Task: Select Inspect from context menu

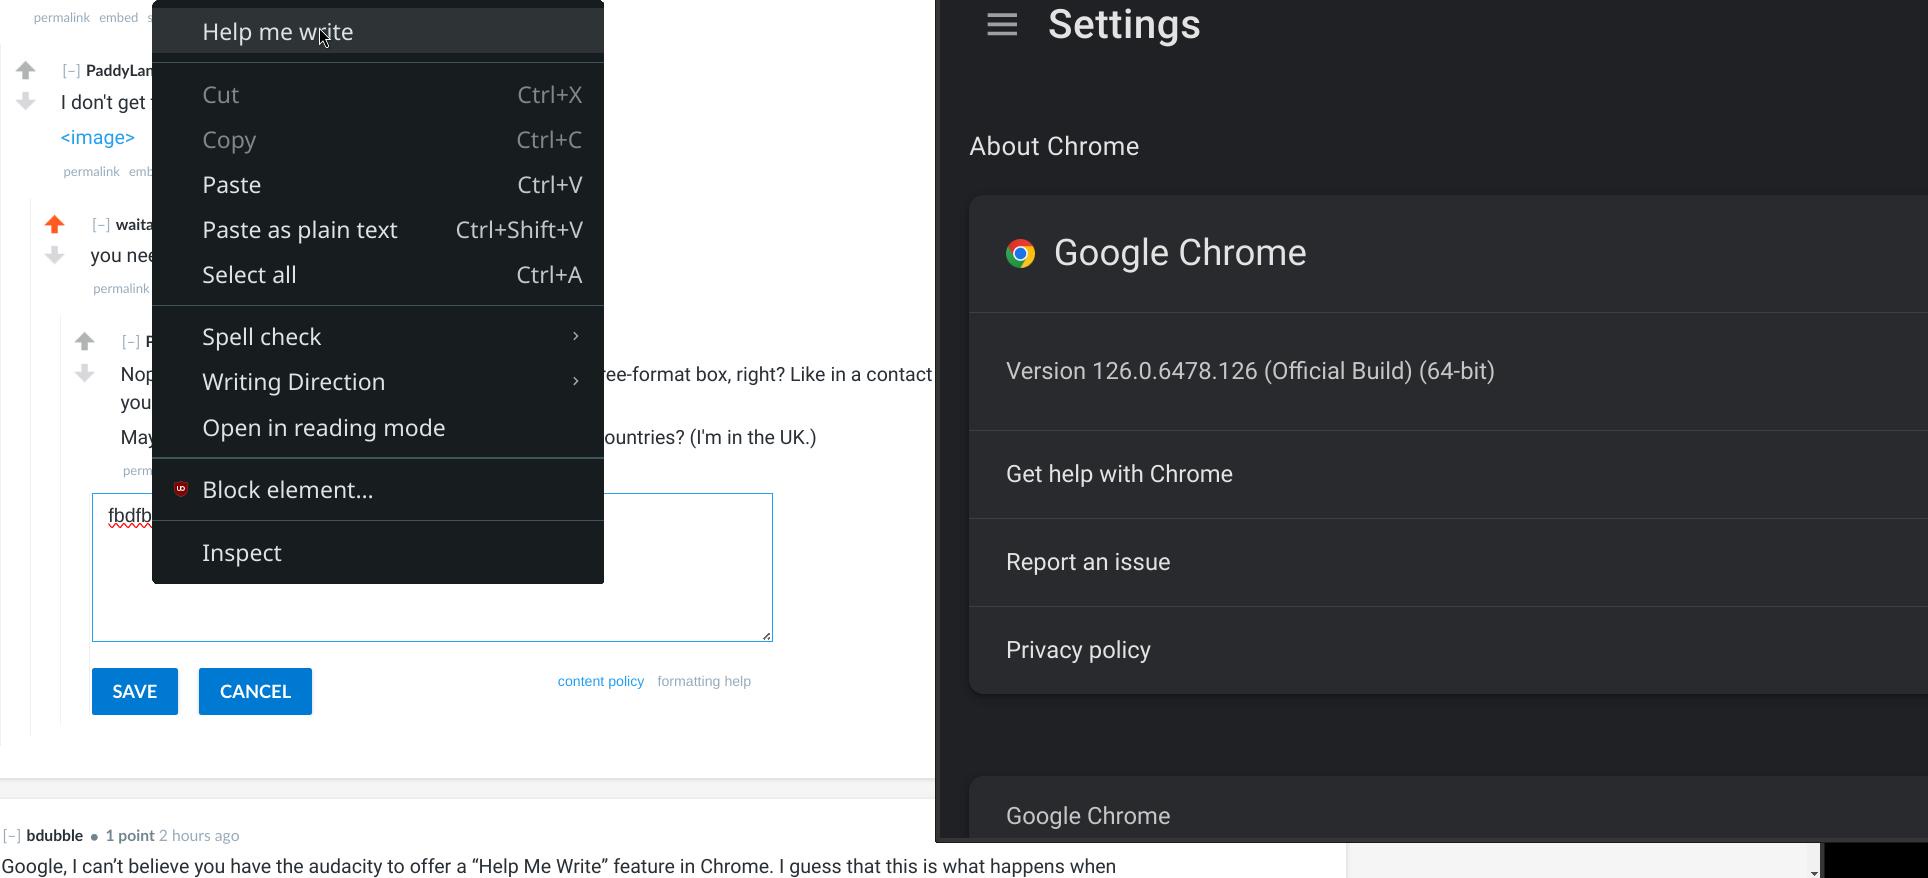Action: [378, 553]
